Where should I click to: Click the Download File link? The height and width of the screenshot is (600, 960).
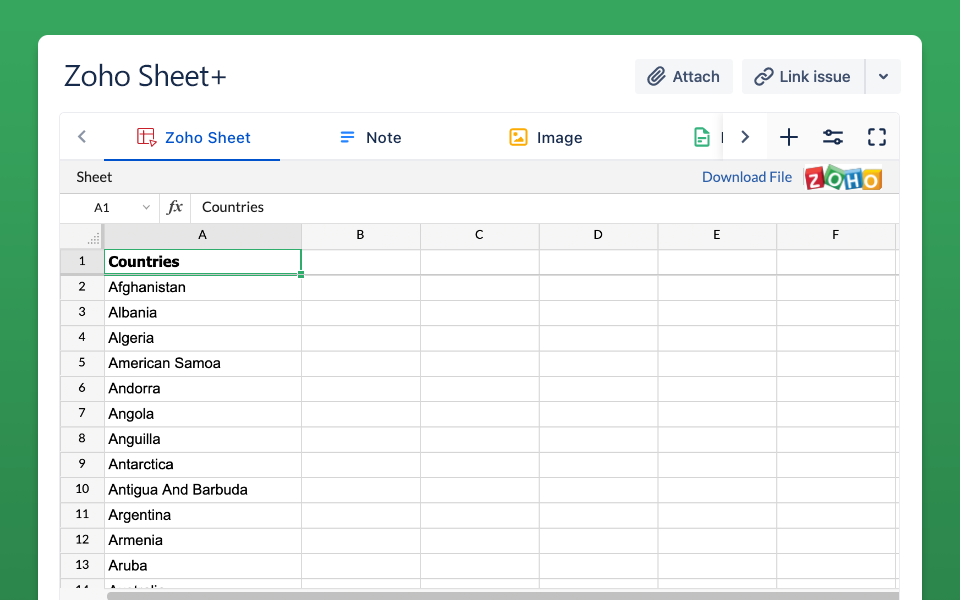tap(746, 177)
